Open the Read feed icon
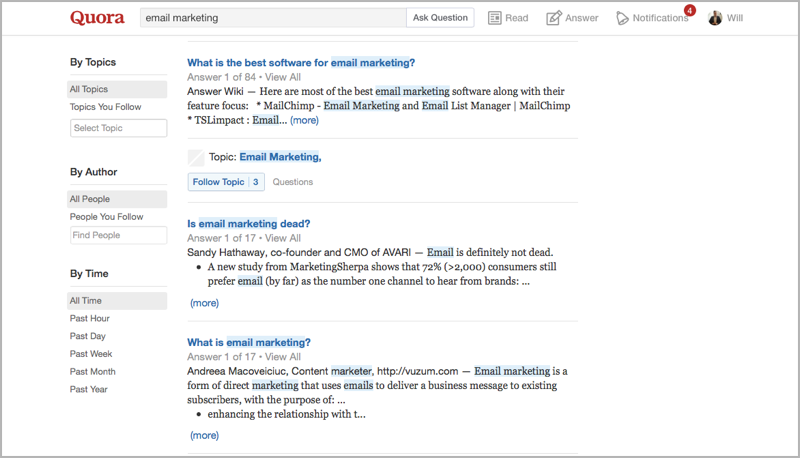 (x=494, y=18)
